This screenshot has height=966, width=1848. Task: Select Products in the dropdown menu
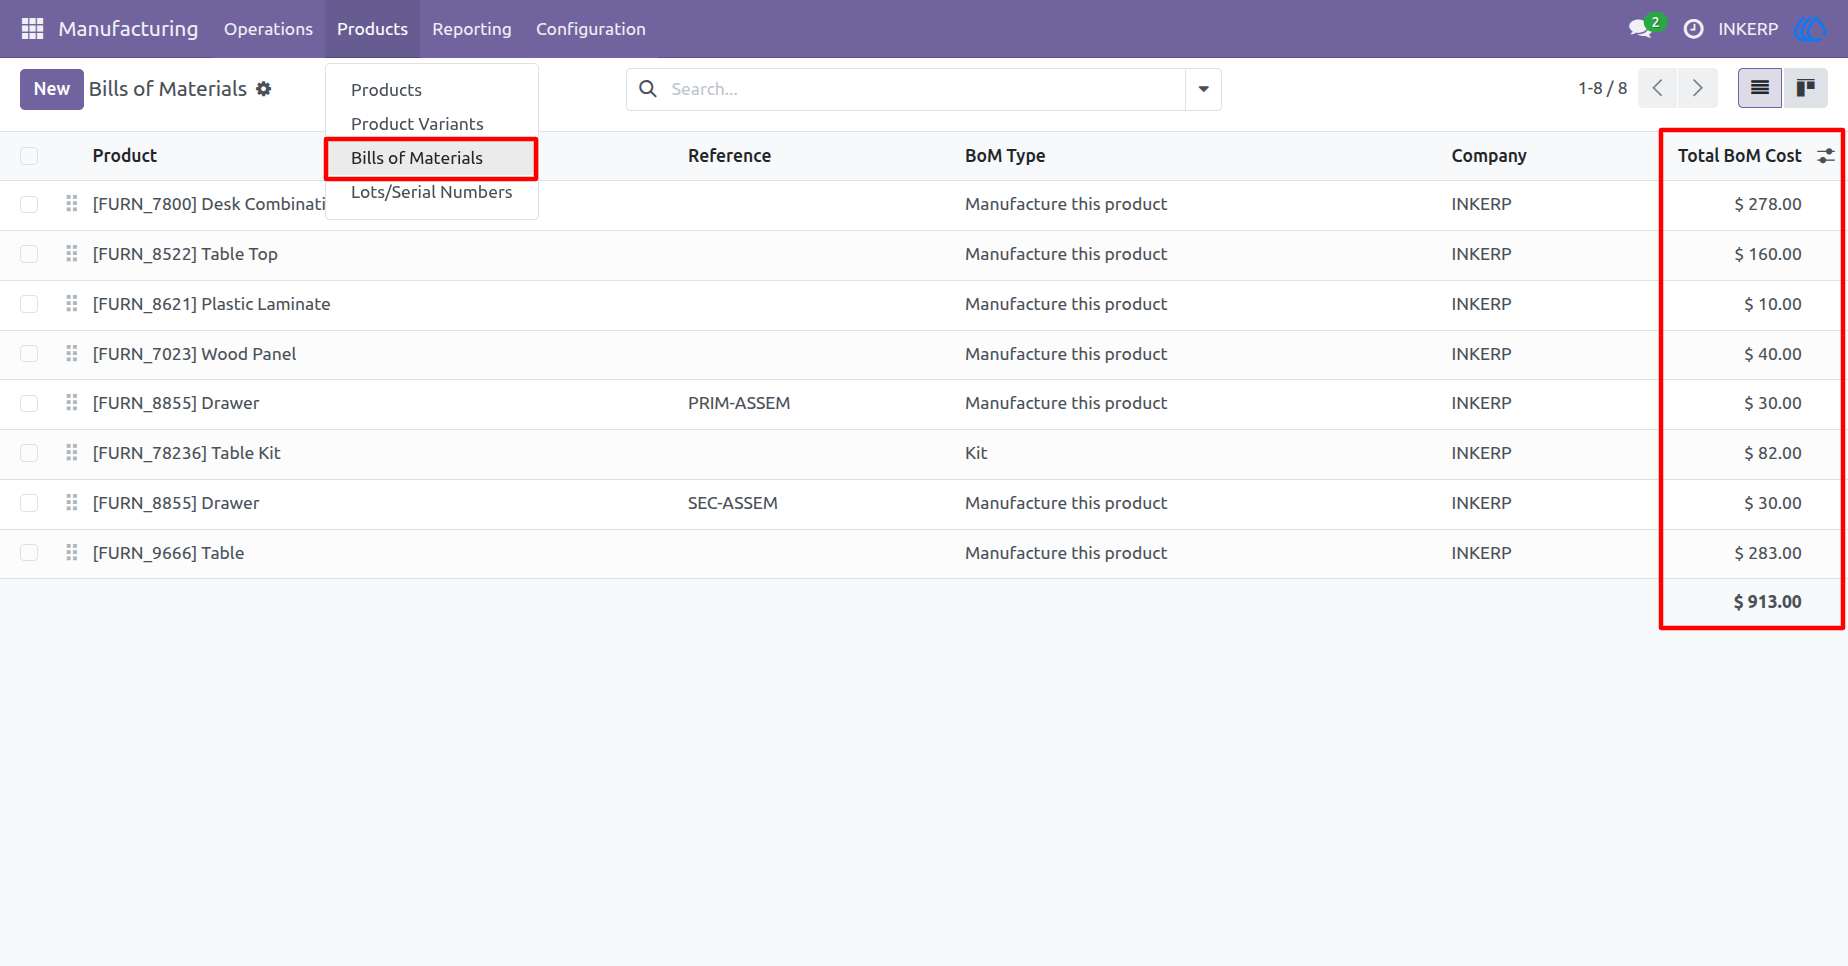tap(432, 90)
